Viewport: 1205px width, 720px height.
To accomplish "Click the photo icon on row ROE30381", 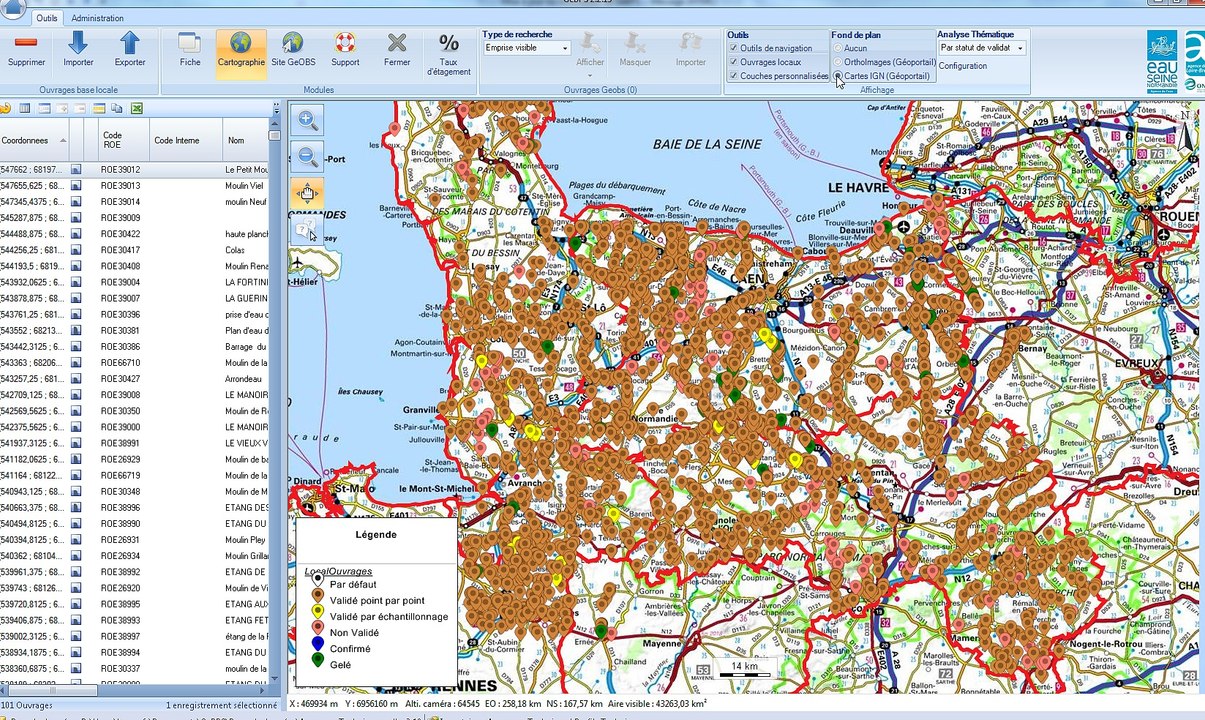I will [x=76, y=330].
